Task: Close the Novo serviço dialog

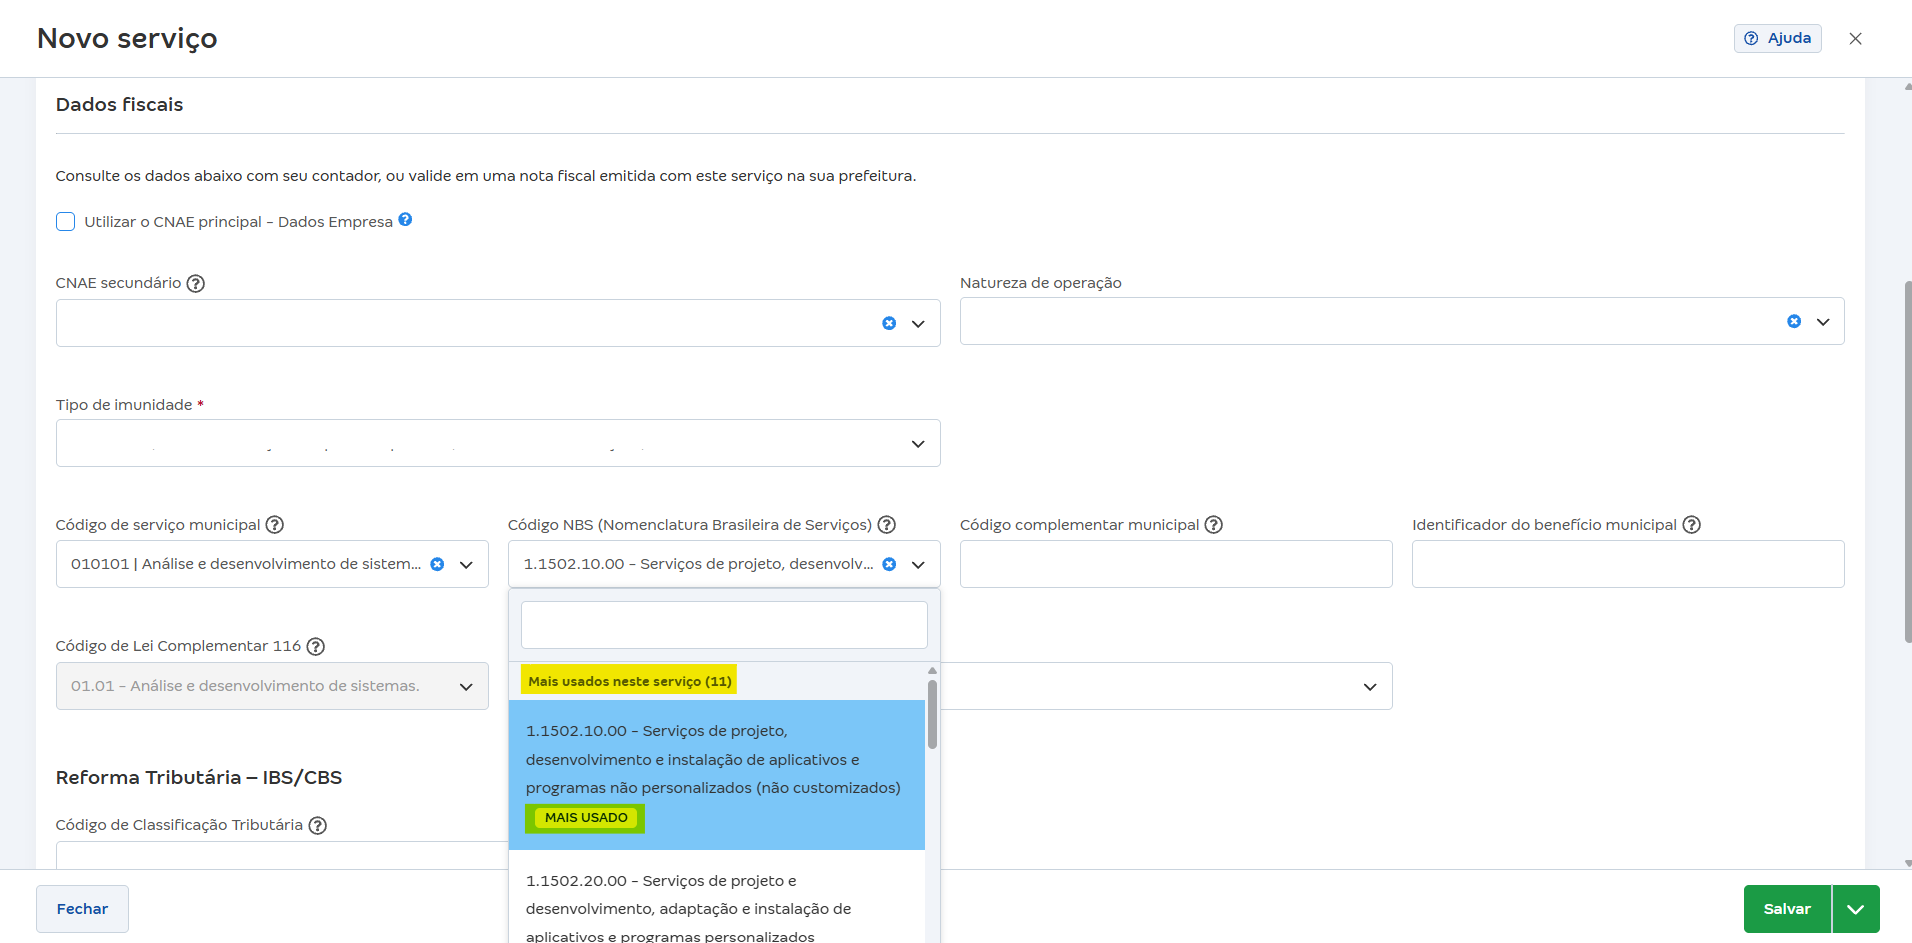Action: 1855,38
